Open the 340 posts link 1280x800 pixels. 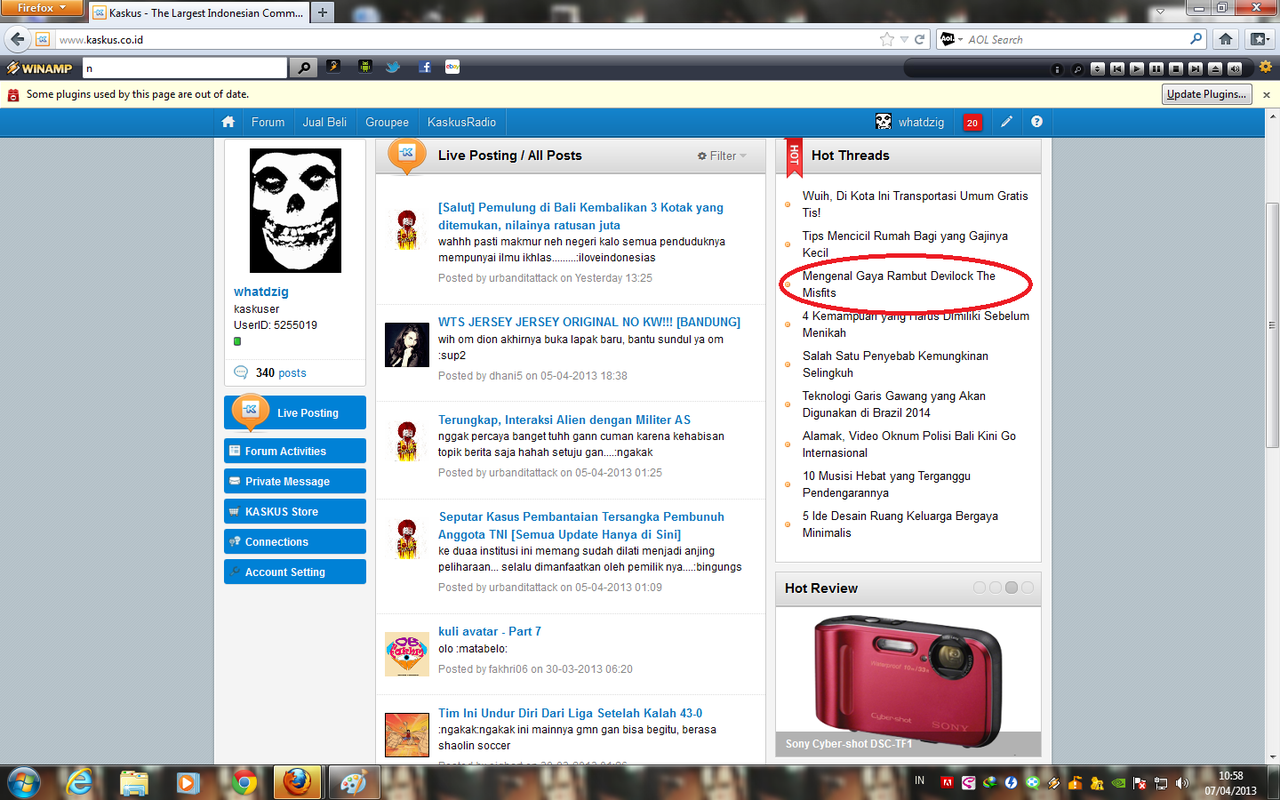point(280,373)
